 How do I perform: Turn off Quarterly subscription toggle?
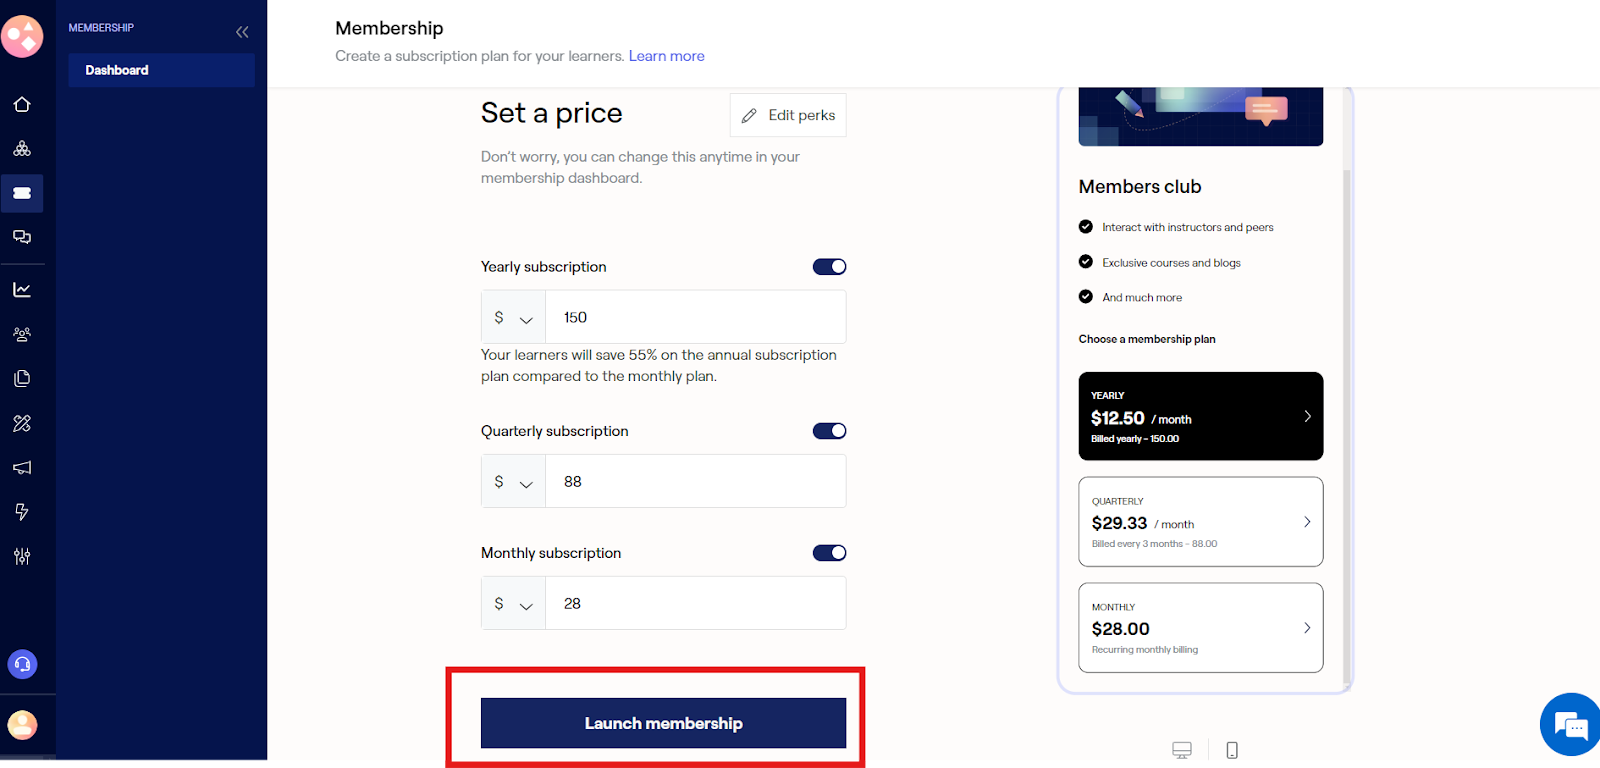[829, 431]
